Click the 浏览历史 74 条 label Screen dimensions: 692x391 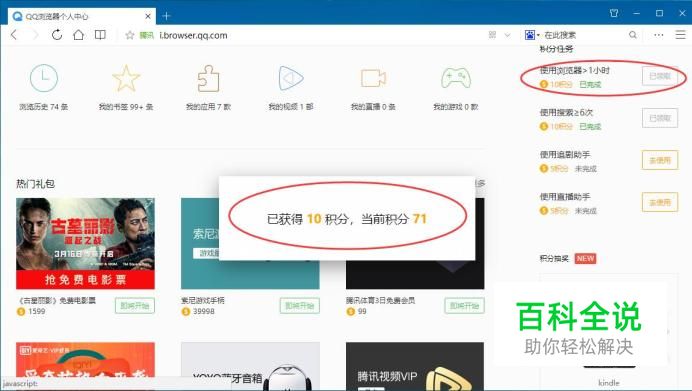(44, 107)
